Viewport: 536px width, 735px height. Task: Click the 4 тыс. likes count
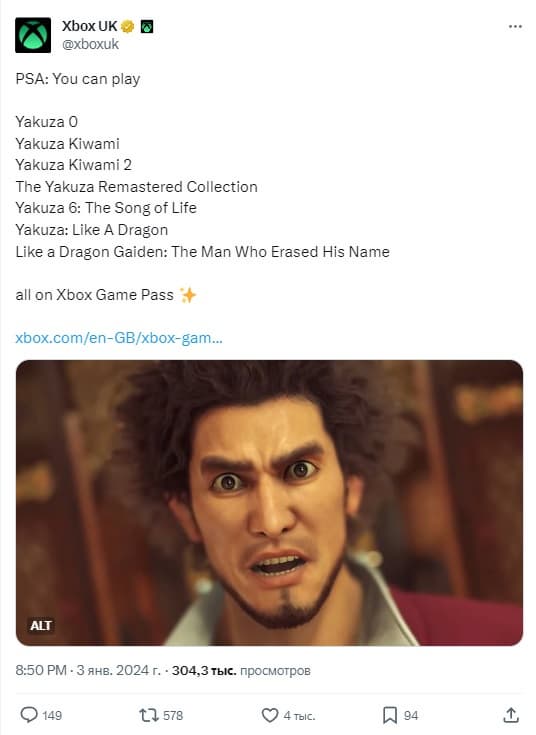pos(299,716)
